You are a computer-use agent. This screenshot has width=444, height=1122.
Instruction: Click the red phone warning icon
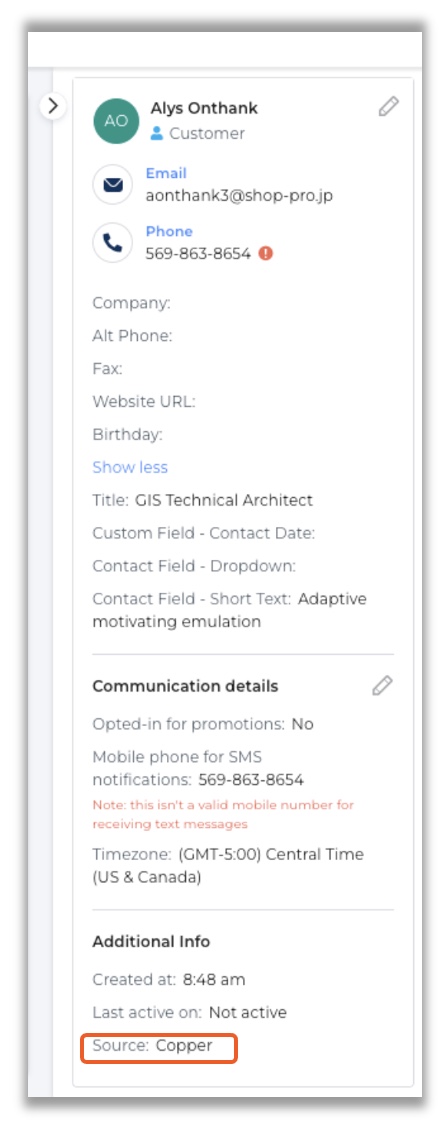pos(266,253)
